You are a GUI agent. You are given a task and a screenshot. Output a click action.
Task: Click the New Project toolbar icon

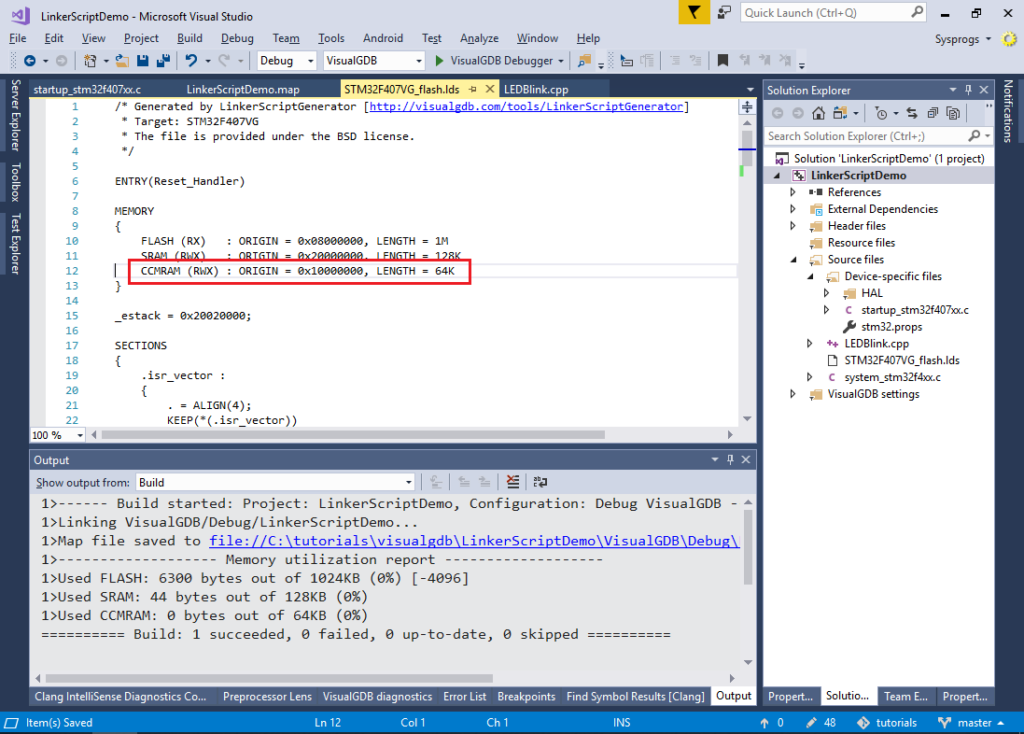coord(90,61)
